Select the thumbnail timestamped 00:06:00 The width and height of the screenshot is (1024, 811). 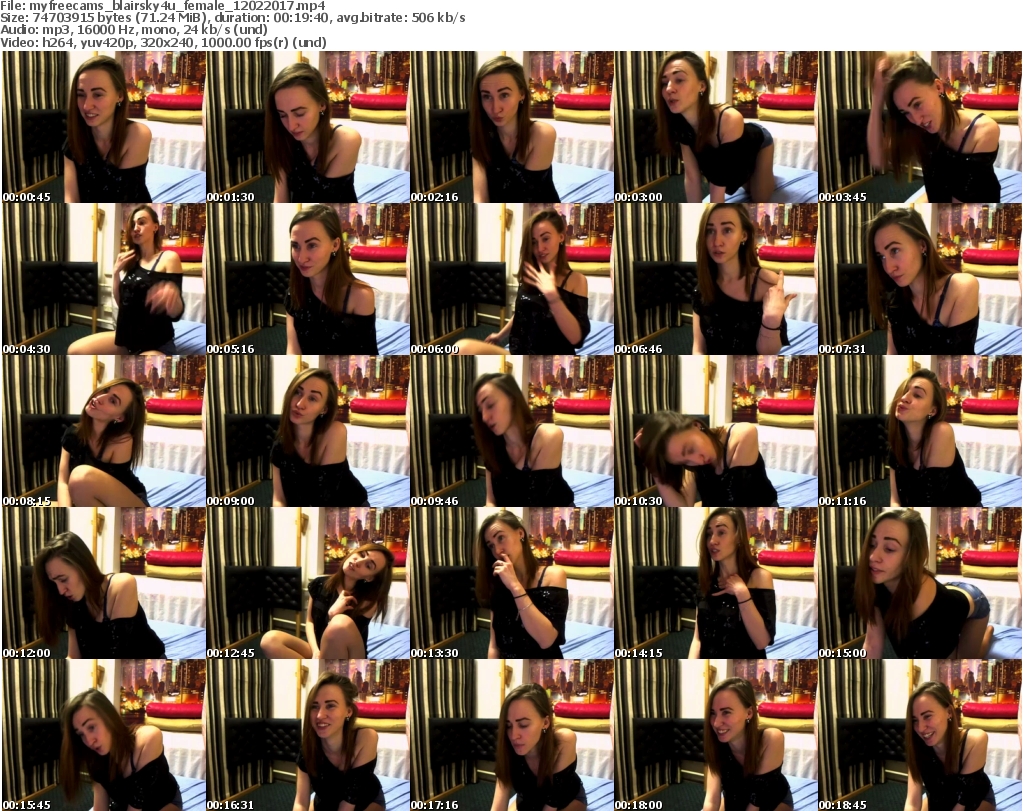(511, 279)
